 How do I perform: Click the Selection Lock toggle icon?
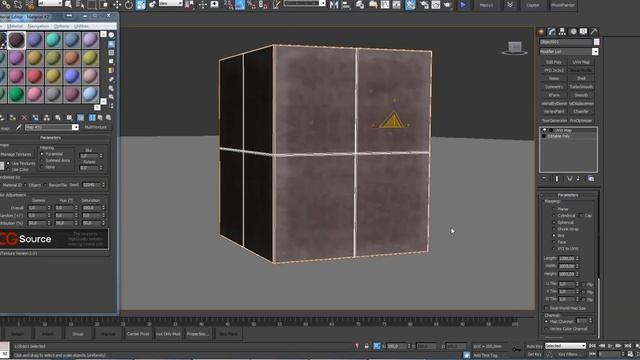367,346
